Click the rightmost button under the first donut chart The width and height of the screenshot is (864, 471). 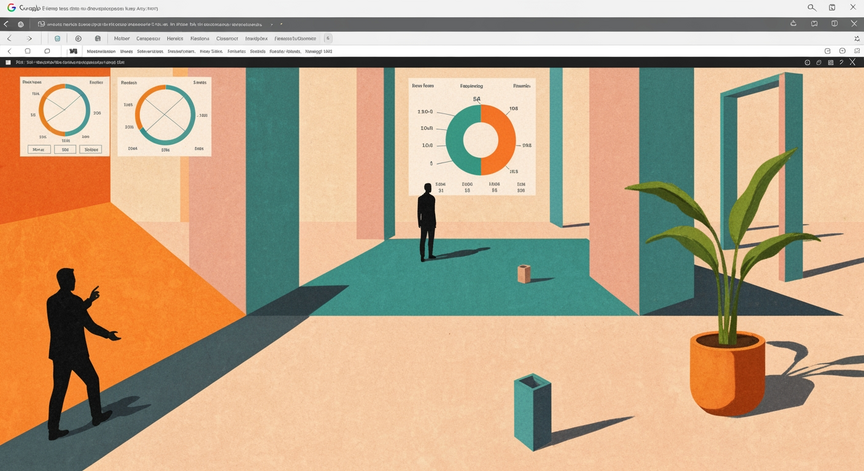coord(90,149)
